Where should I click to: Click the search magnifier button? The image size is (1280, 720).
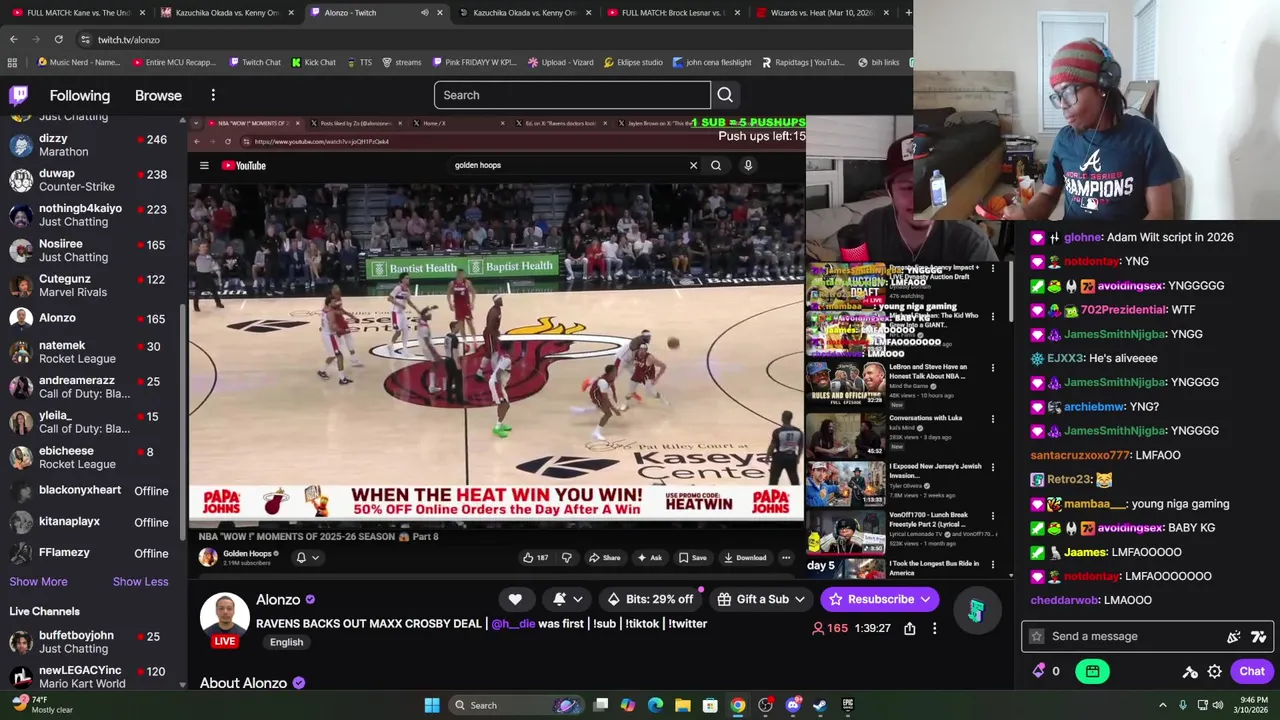(725, 95)
